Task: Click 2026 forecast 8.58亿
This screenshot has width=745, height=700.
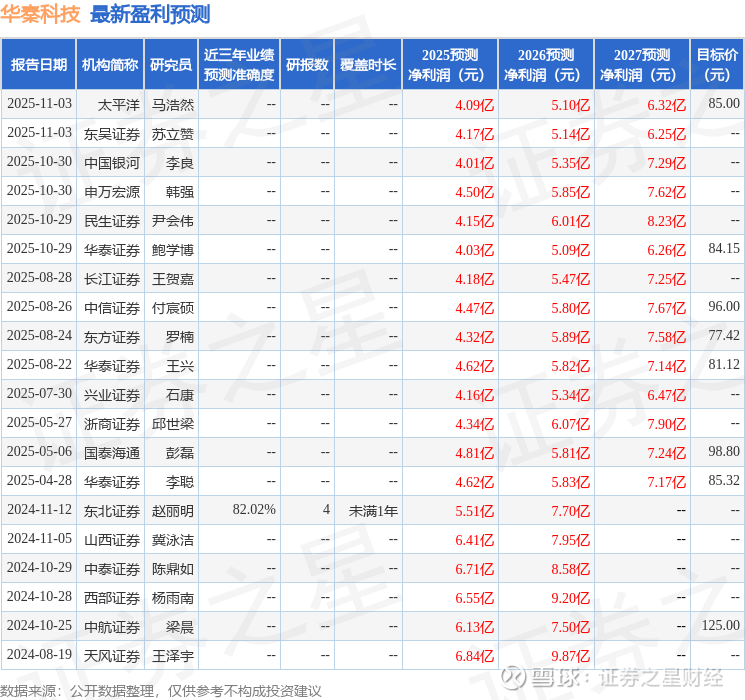Action: (x=570, y=569)
